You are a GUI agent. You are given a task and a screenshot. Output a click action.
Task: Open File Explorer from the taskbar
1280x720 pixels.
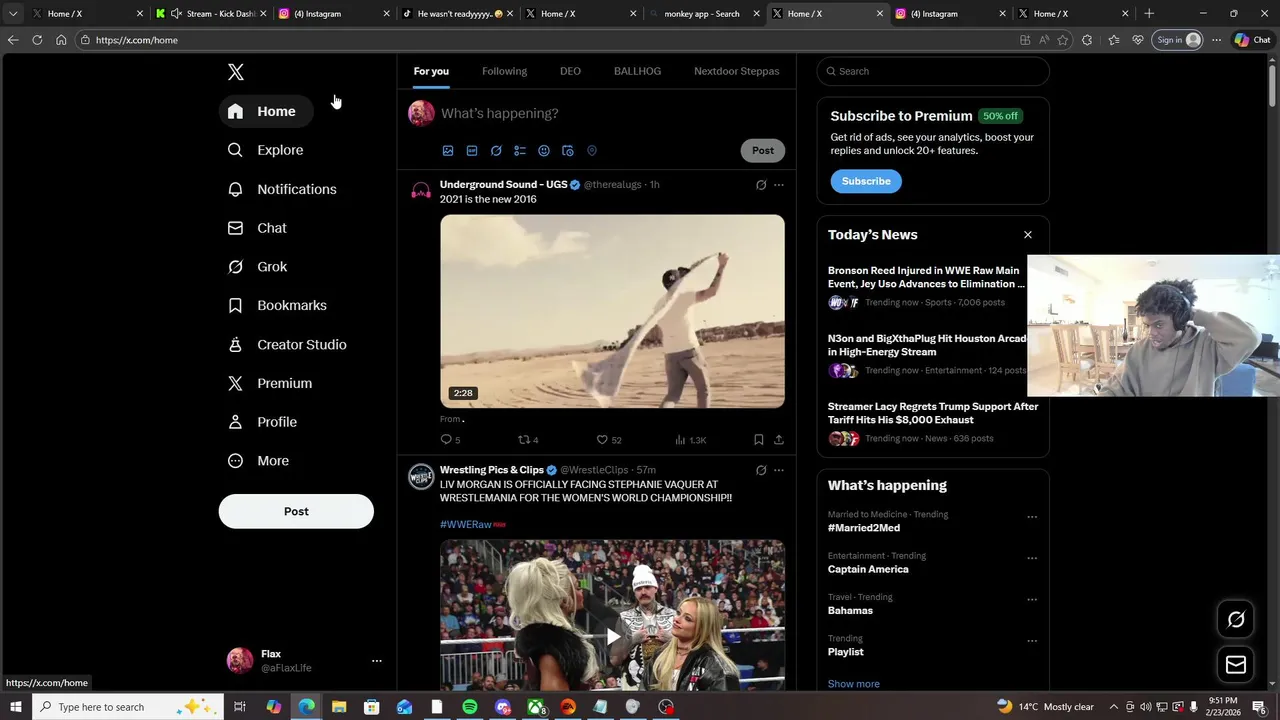[x=339, y=707]
